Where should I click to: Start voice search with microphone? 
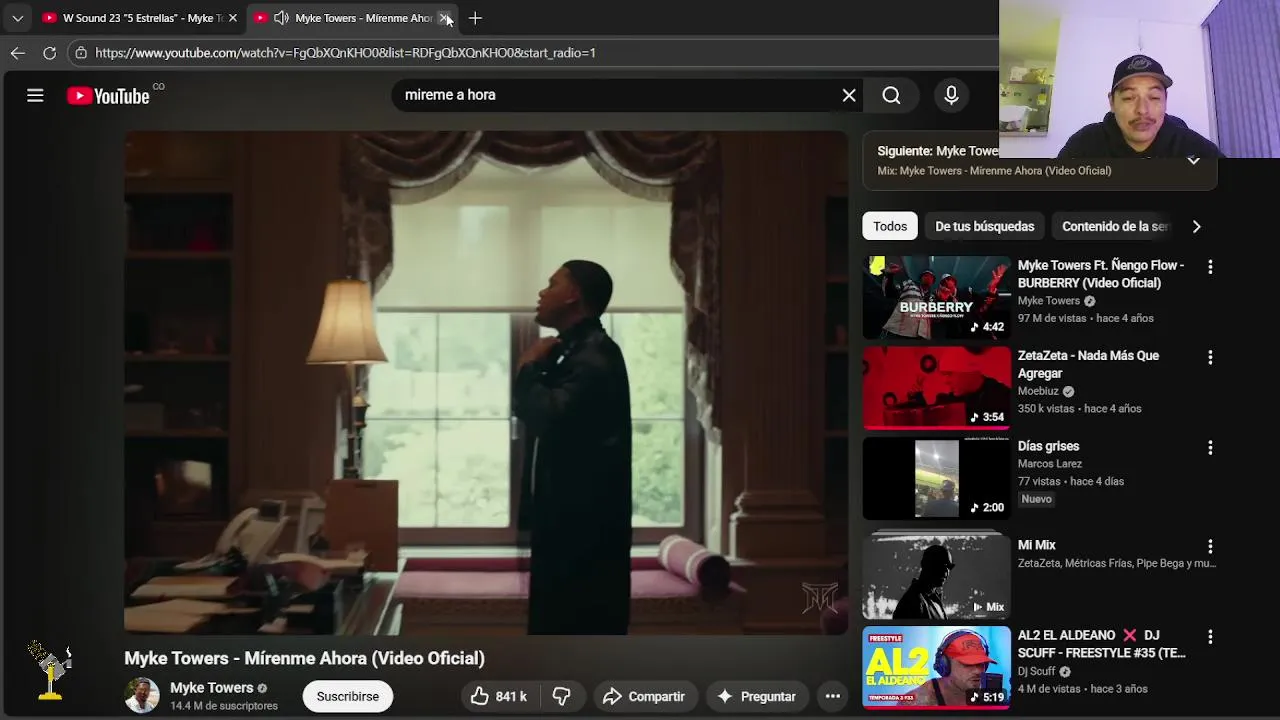pyautogui.click(x=951, y=95)
